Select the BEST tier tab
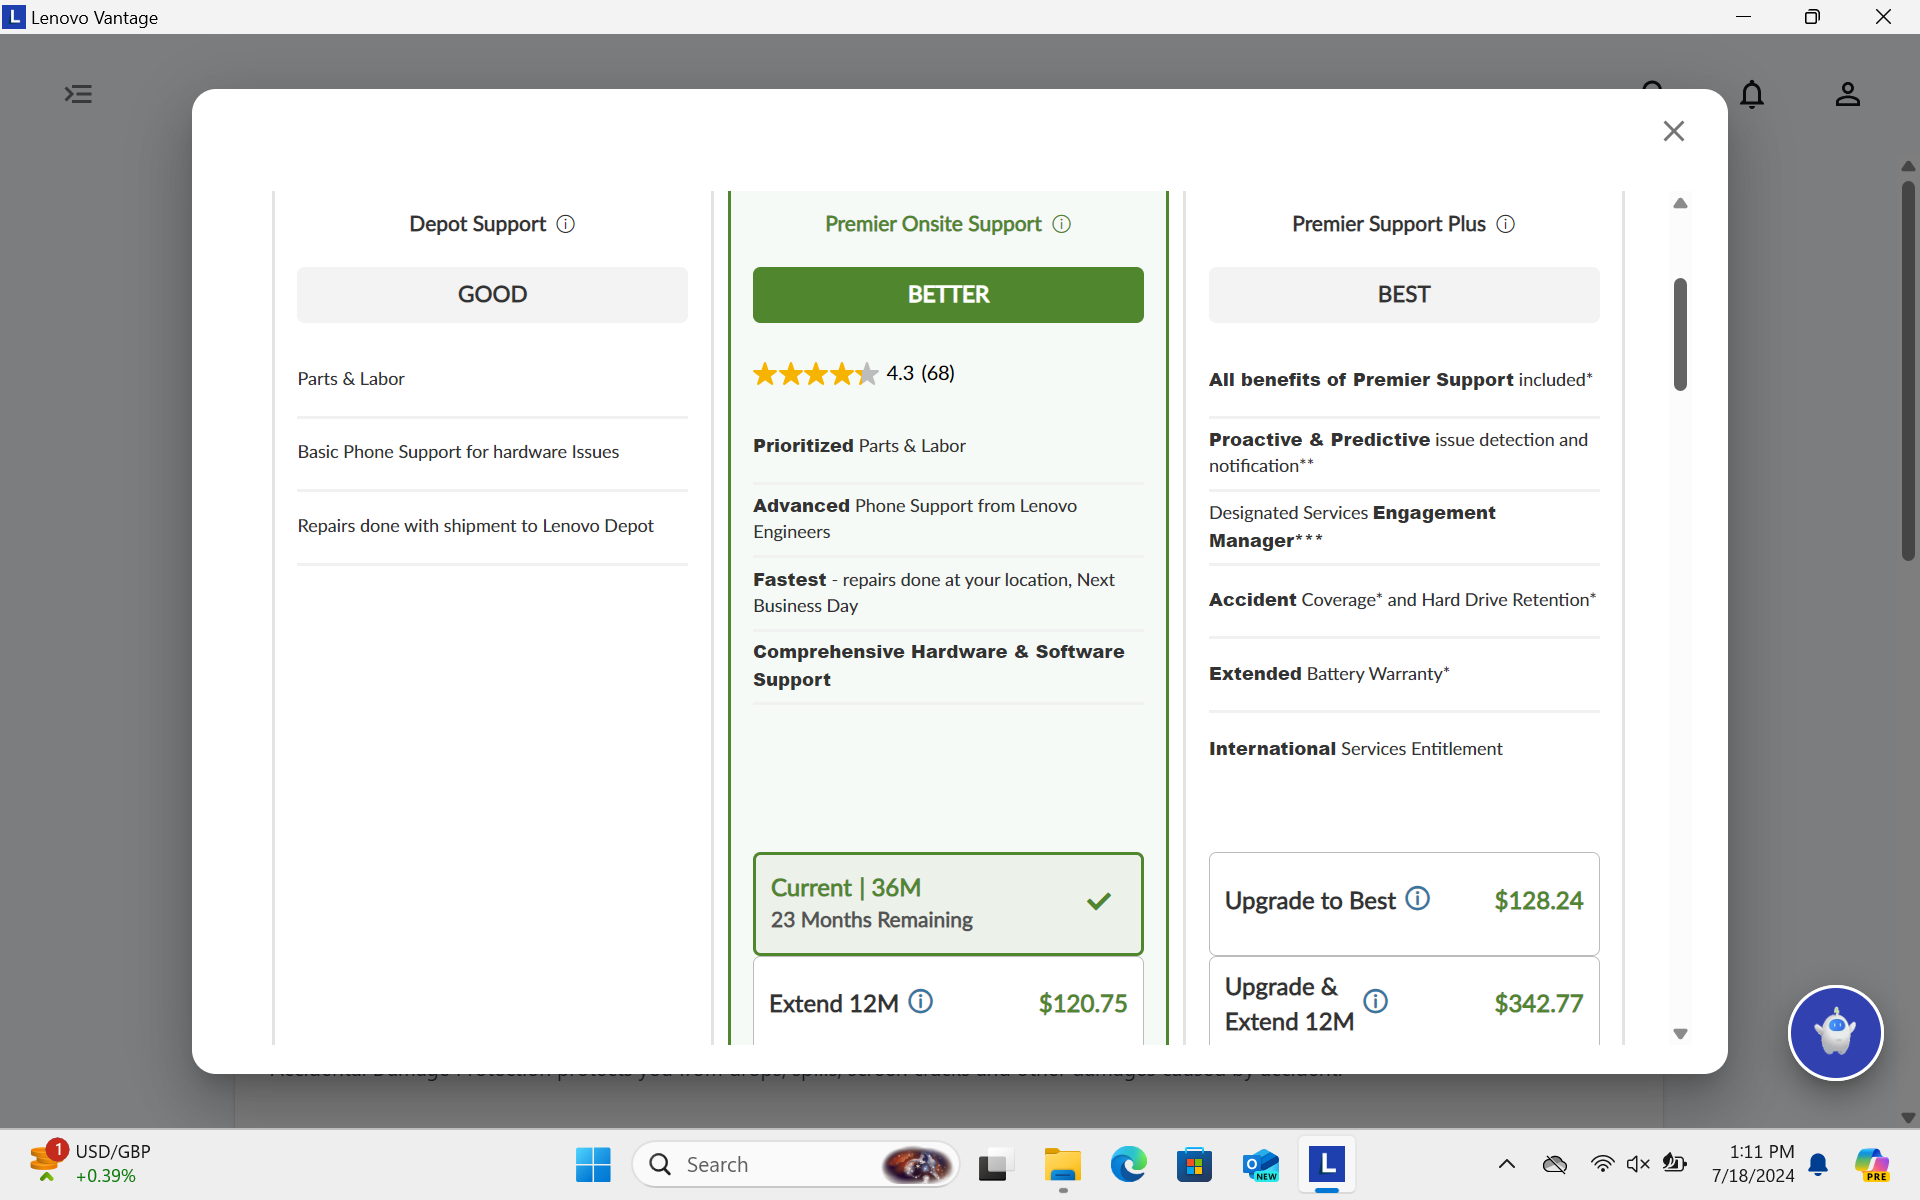The width and height of the screenshot is (1920, 1200). 1403,295
